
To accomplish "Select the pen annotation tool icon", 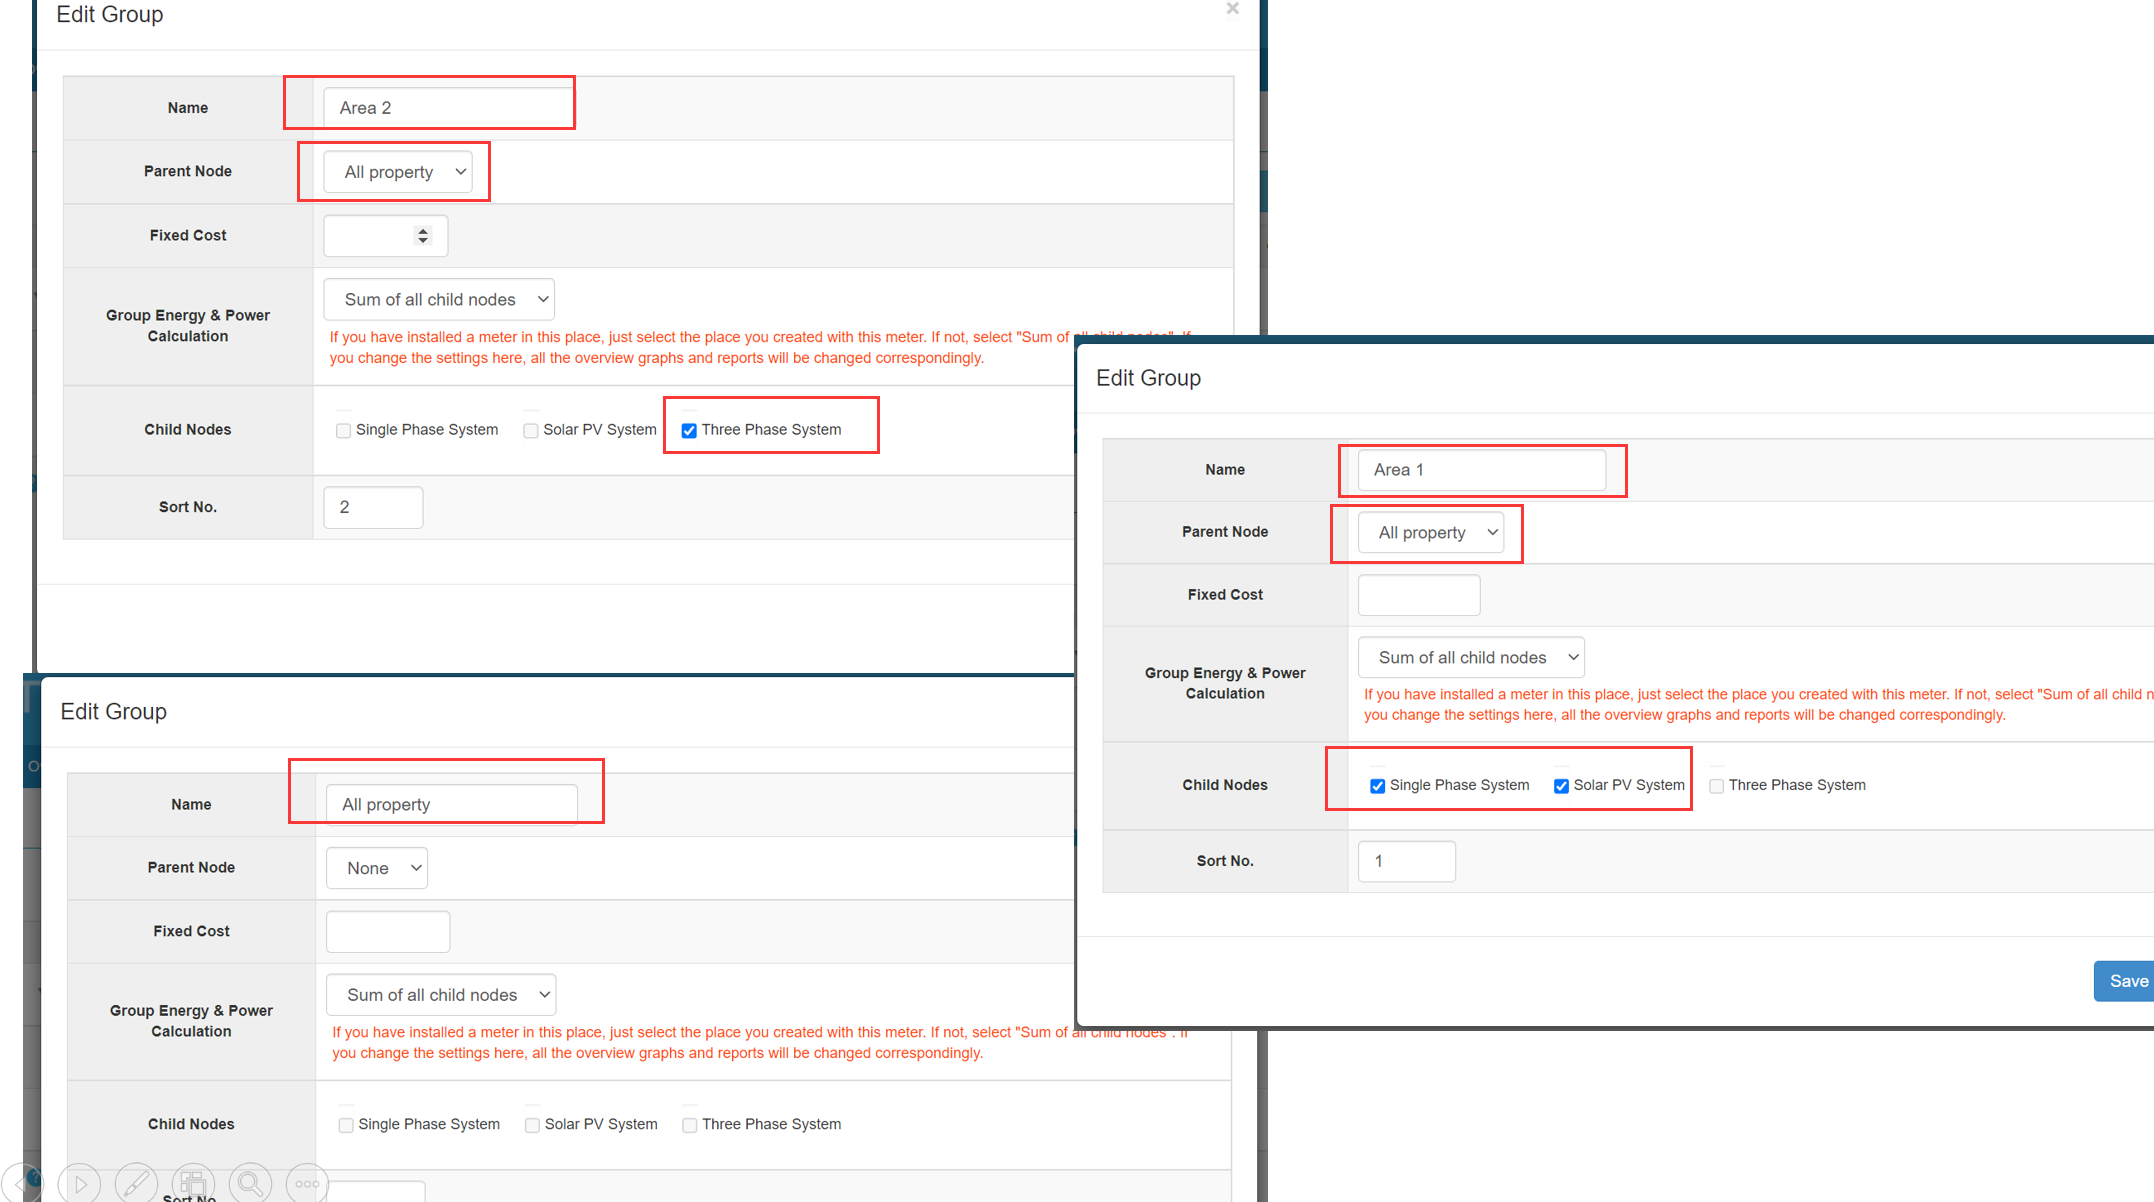I will [x=136, y=1184].
